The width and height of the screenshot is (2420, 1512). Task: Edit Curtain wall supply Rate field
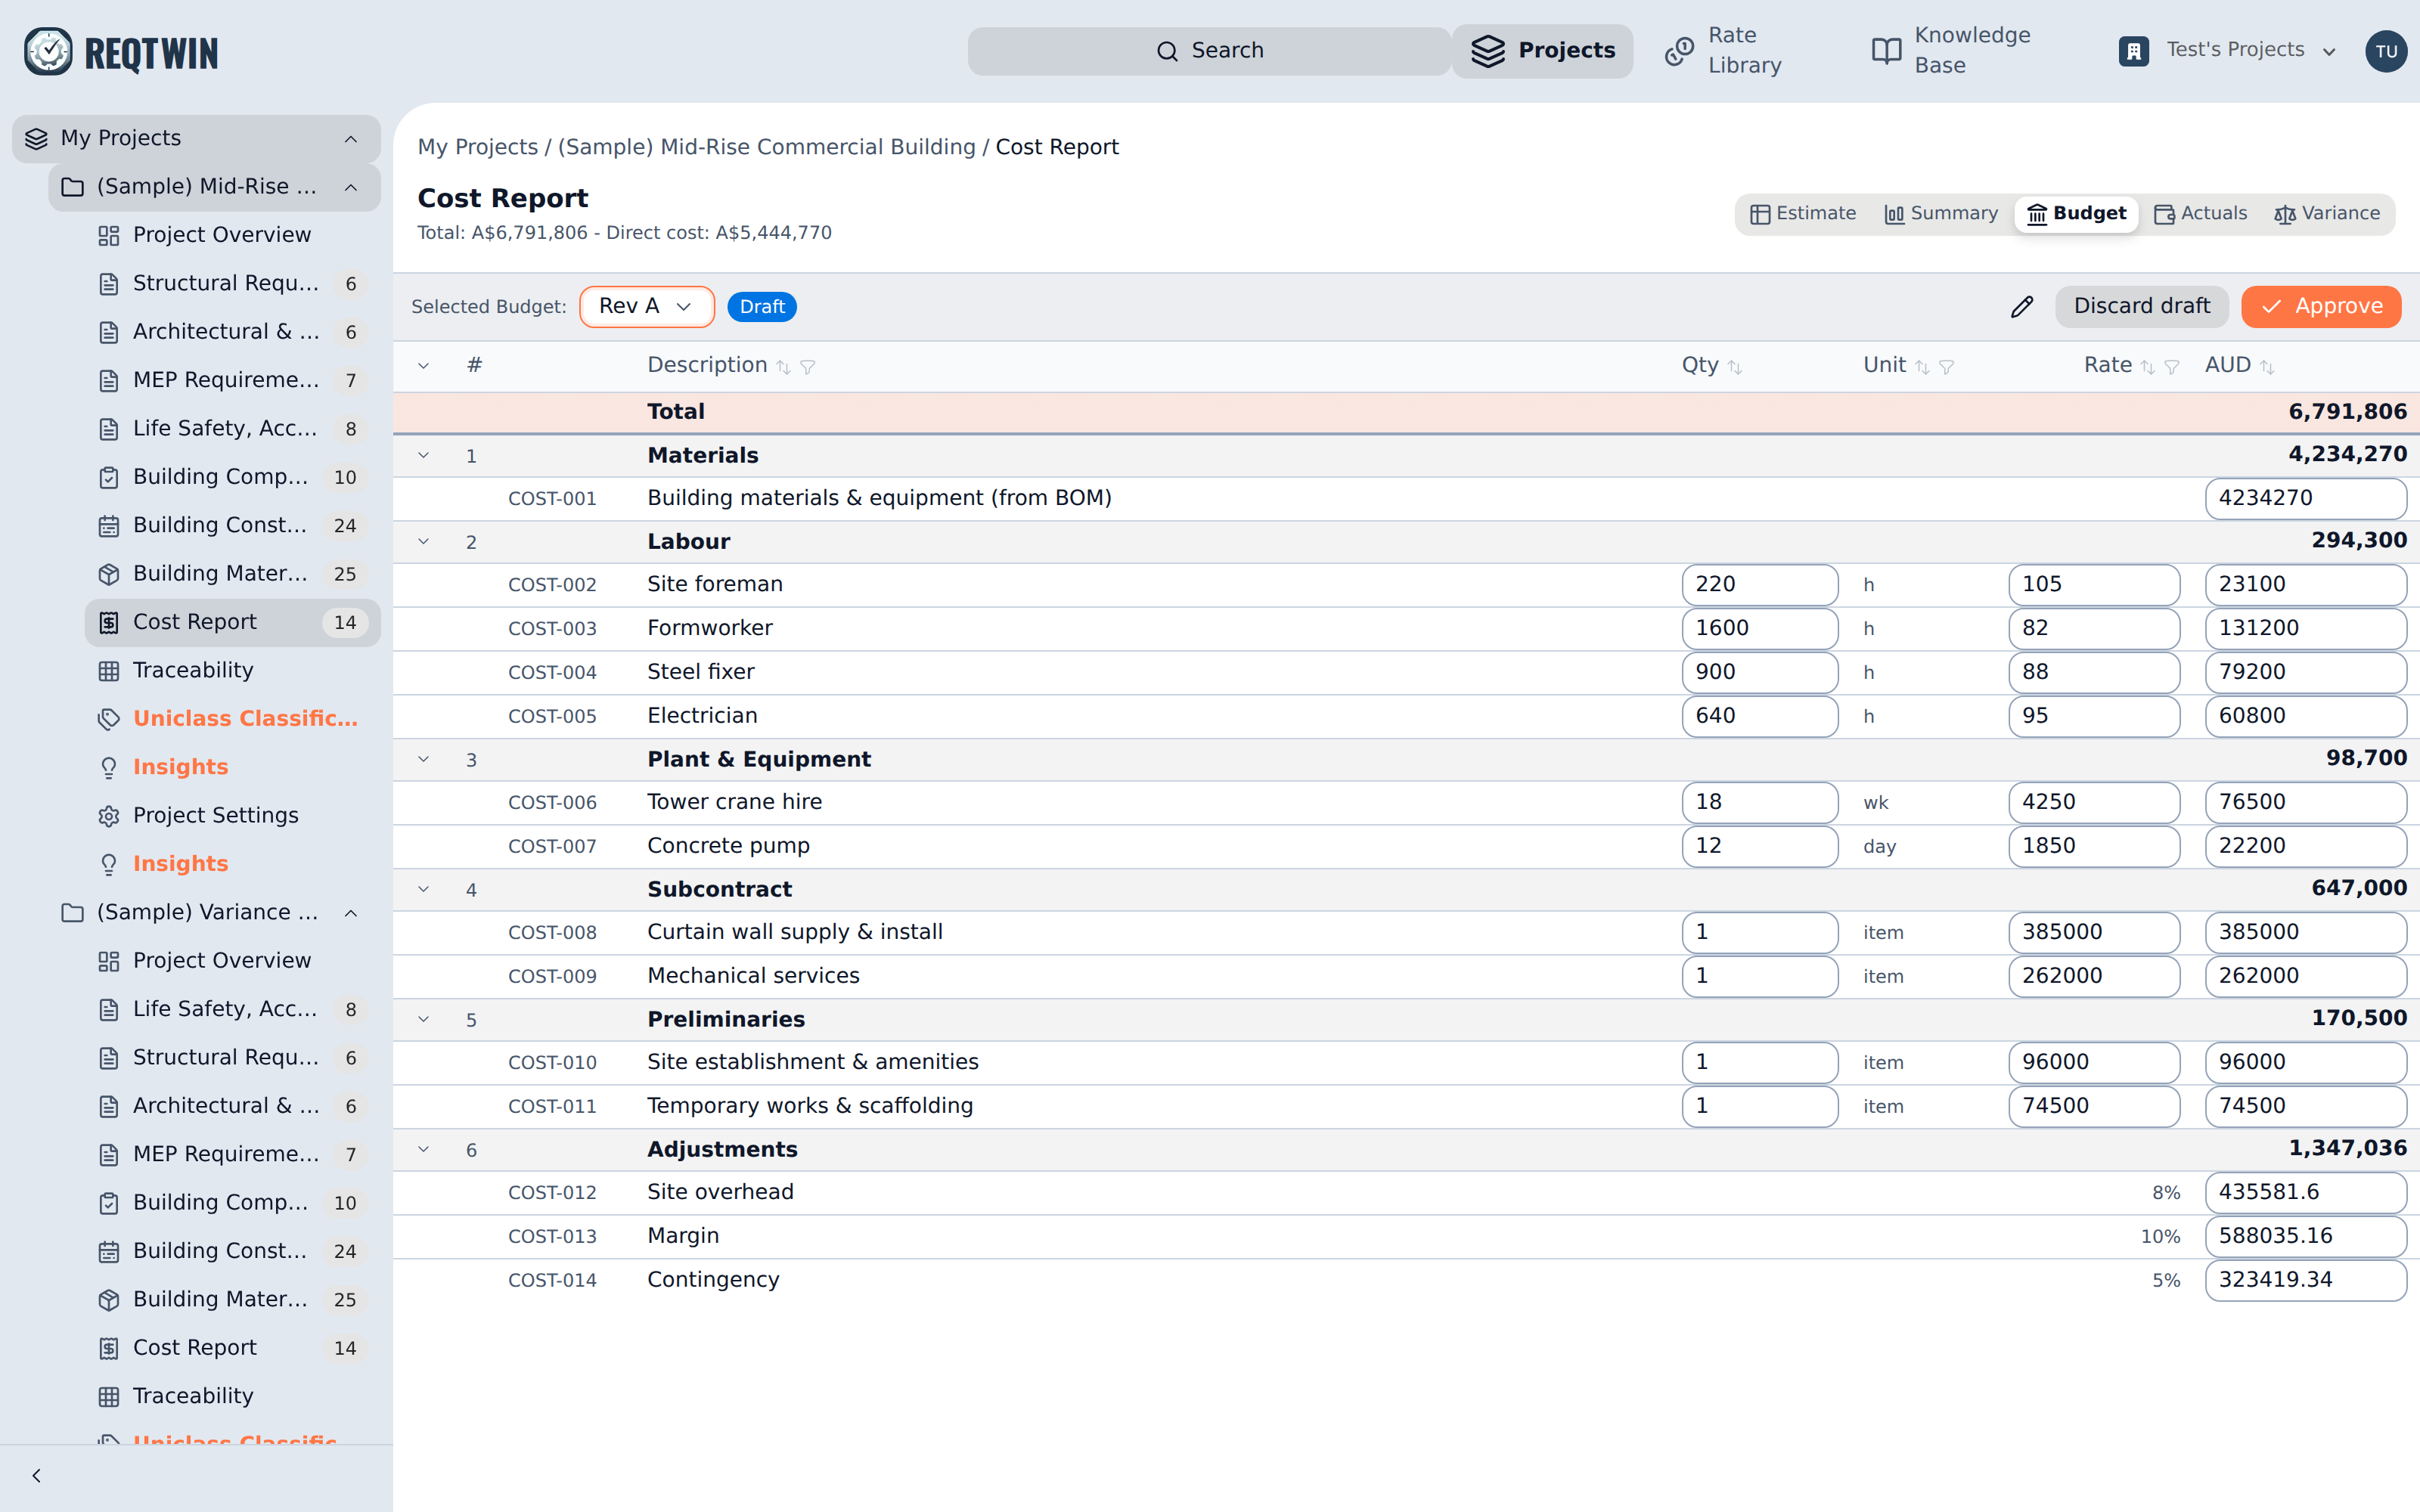click(x=2094, y=932)
